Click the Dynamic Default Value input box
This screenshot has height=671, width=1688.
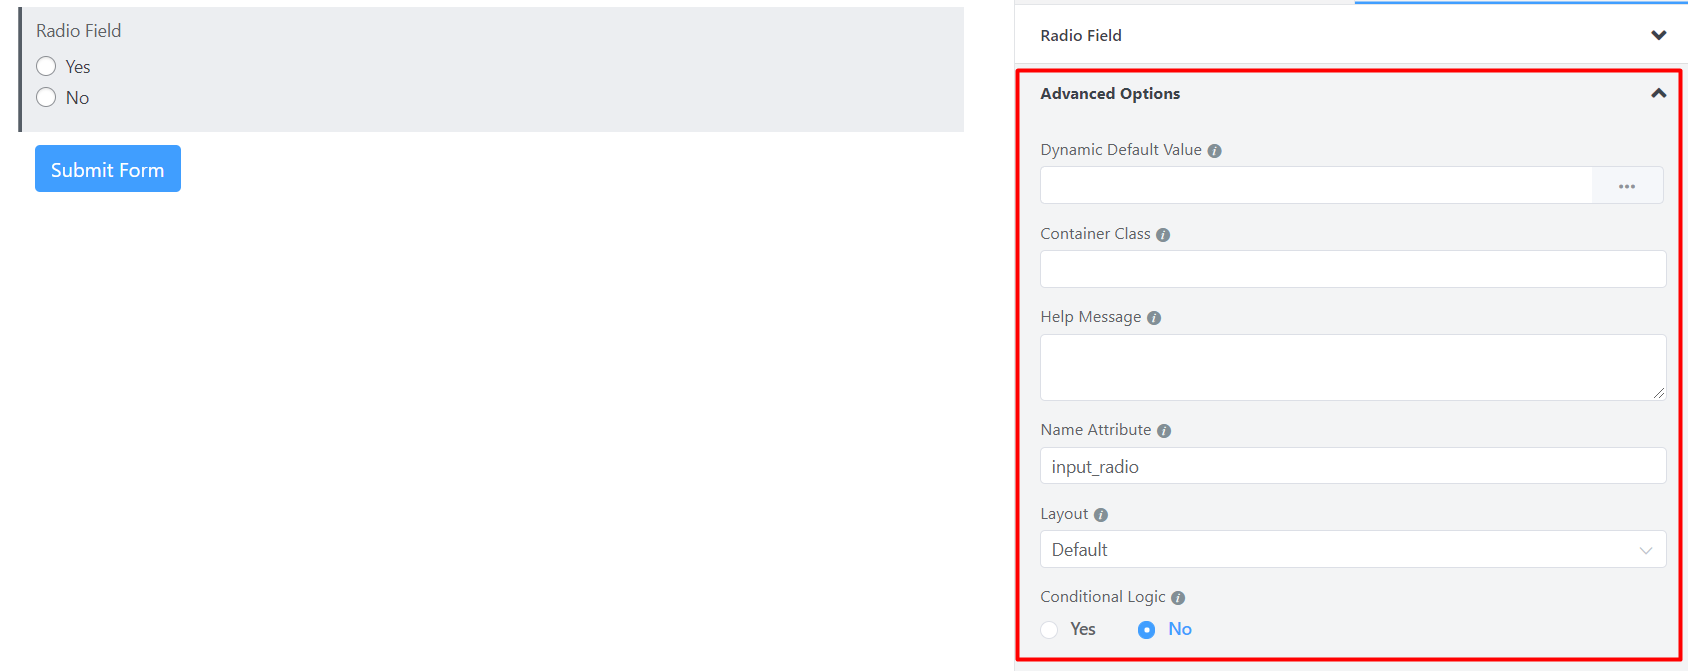tap(1316, 186)
